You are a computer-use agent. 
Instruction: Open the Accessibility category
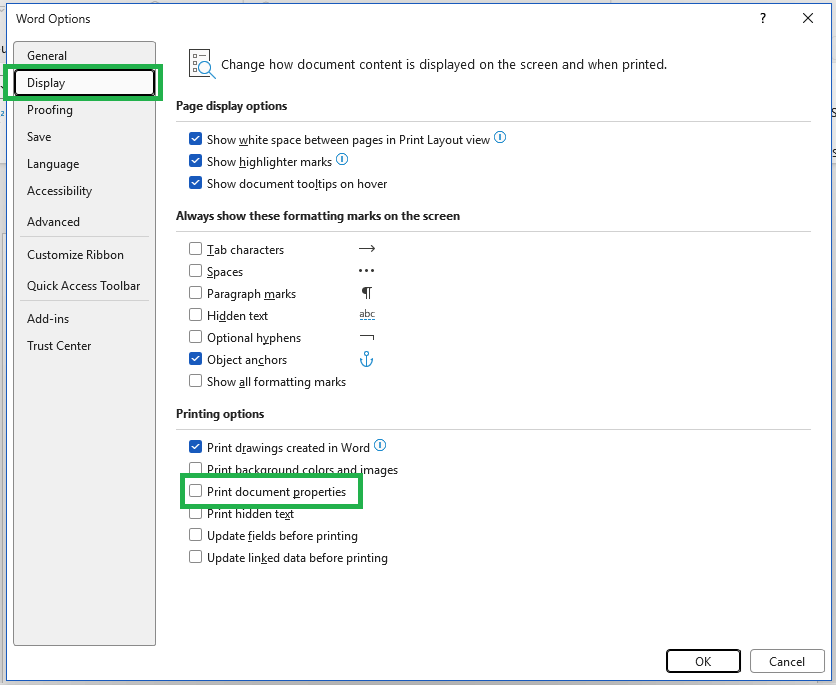(84, 191)
